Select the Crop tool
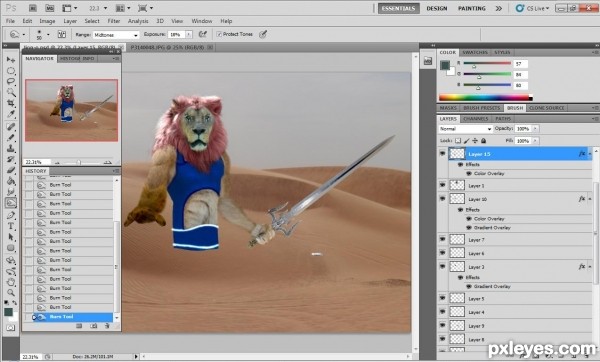 point(11,103)
